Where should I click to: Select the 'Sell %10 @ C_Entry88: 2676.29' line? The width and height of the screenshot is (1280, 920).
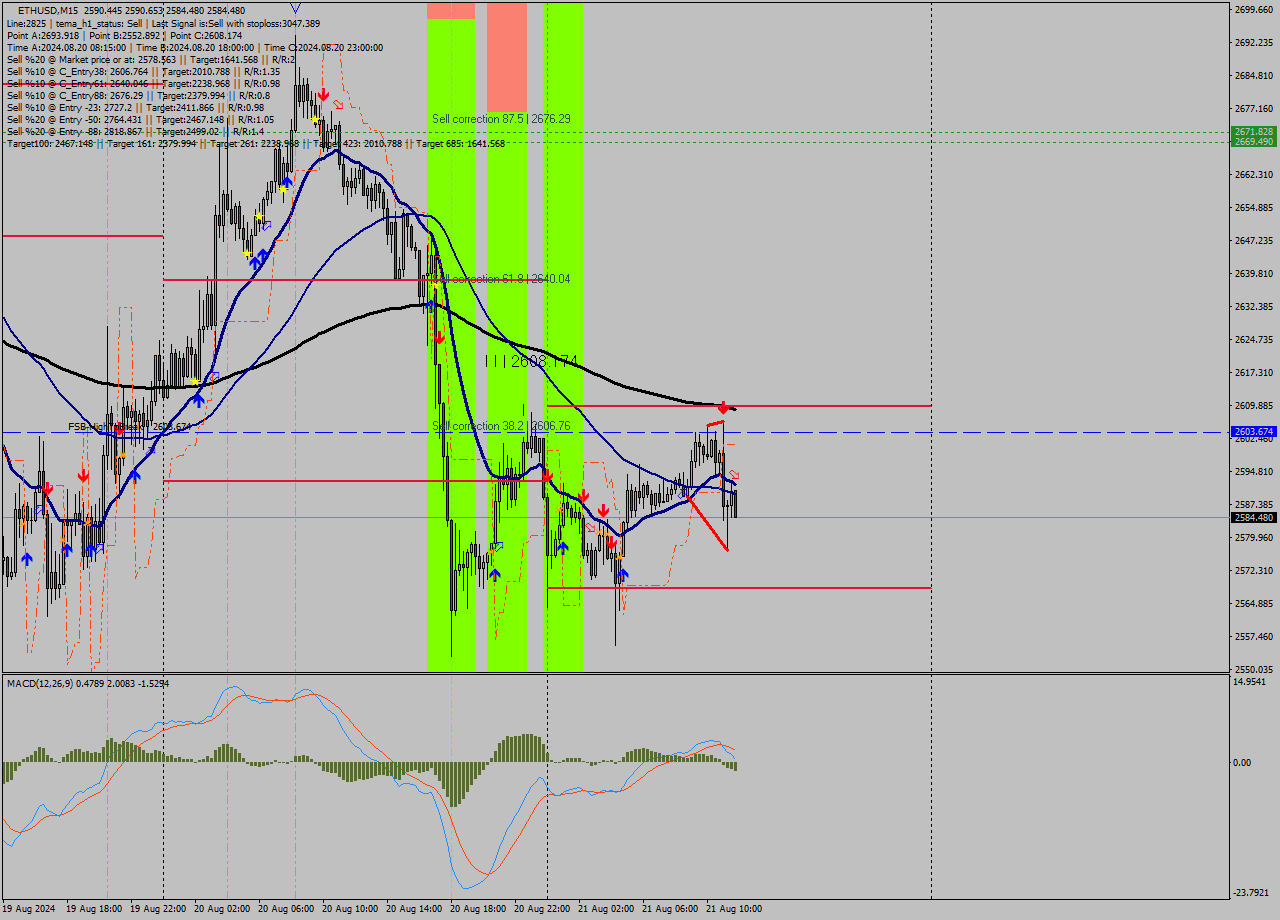point(138,95)
